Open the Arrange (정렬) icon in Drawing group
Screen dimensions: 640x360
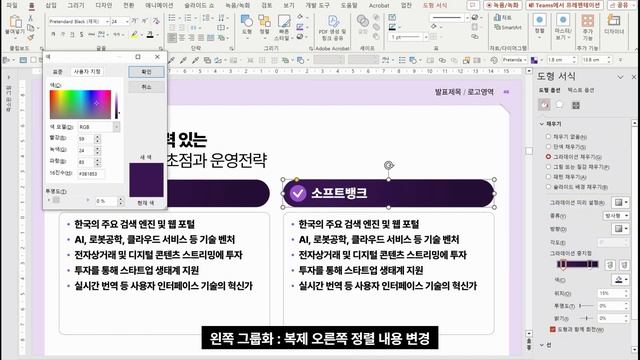[x=264, y=21]
